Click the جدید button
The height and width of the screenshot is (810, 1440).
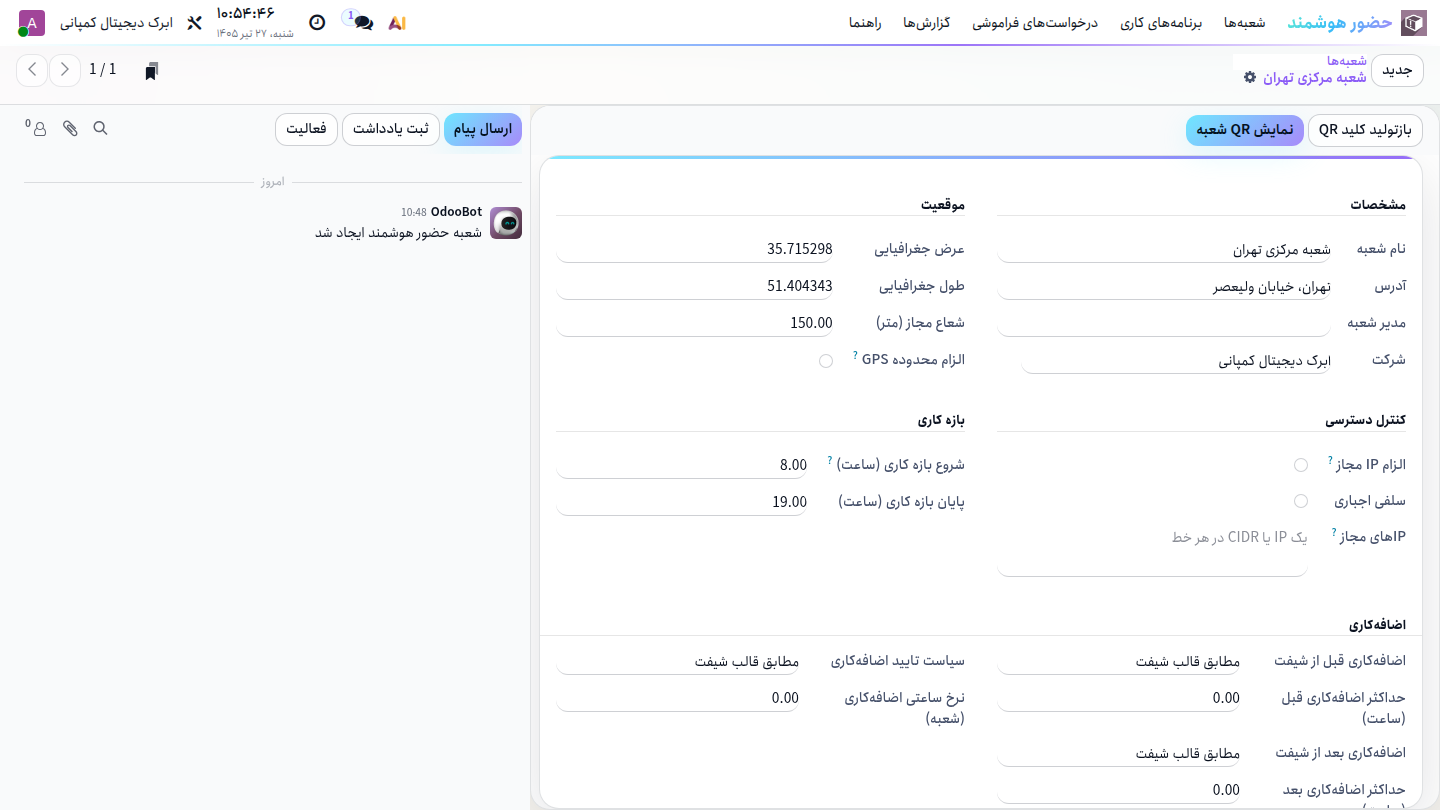click(x=1397, y=70)
